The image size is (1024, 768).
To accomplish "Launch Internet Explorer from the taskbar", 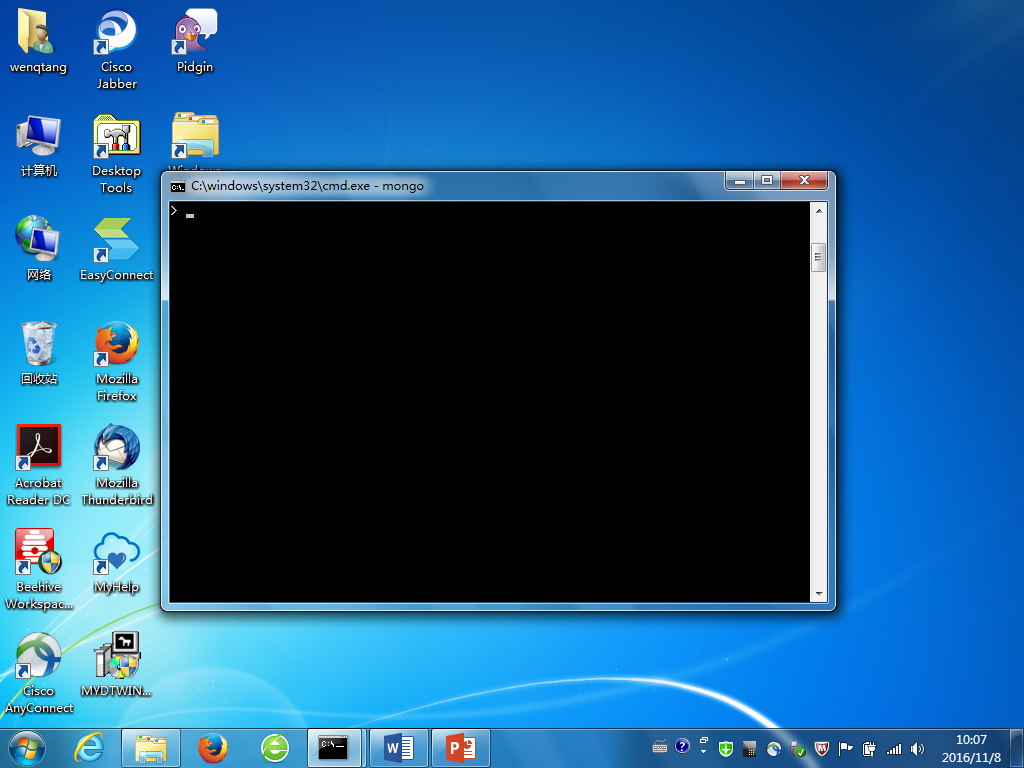I will (x=89, y=748).
